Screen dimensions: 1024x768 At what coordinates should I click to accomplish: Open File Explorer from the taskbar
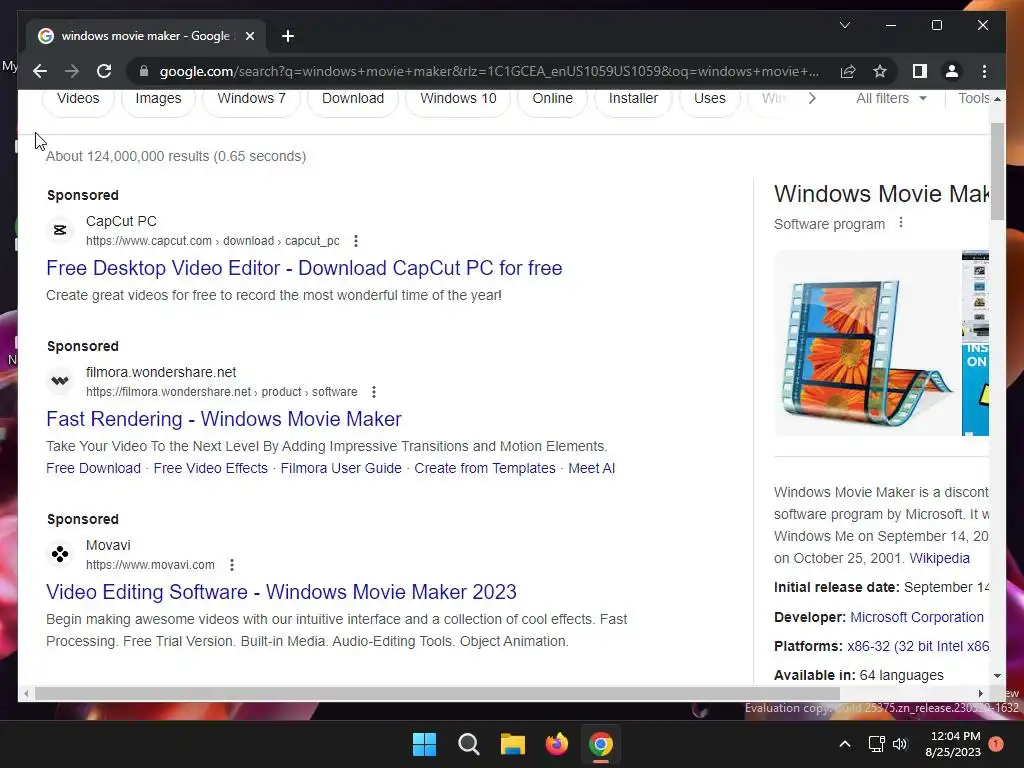[x=513, y=744]
